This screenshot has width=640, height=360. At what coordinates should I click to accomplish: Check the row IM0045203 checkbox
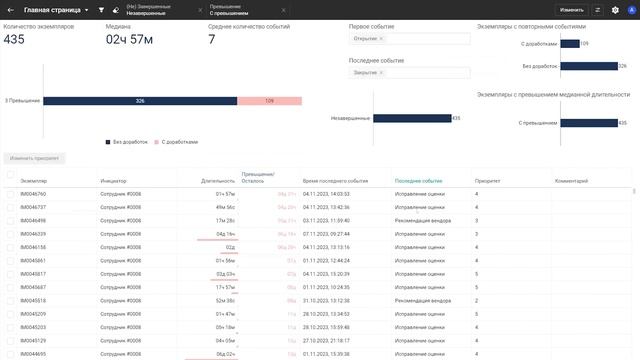[10, 327]
